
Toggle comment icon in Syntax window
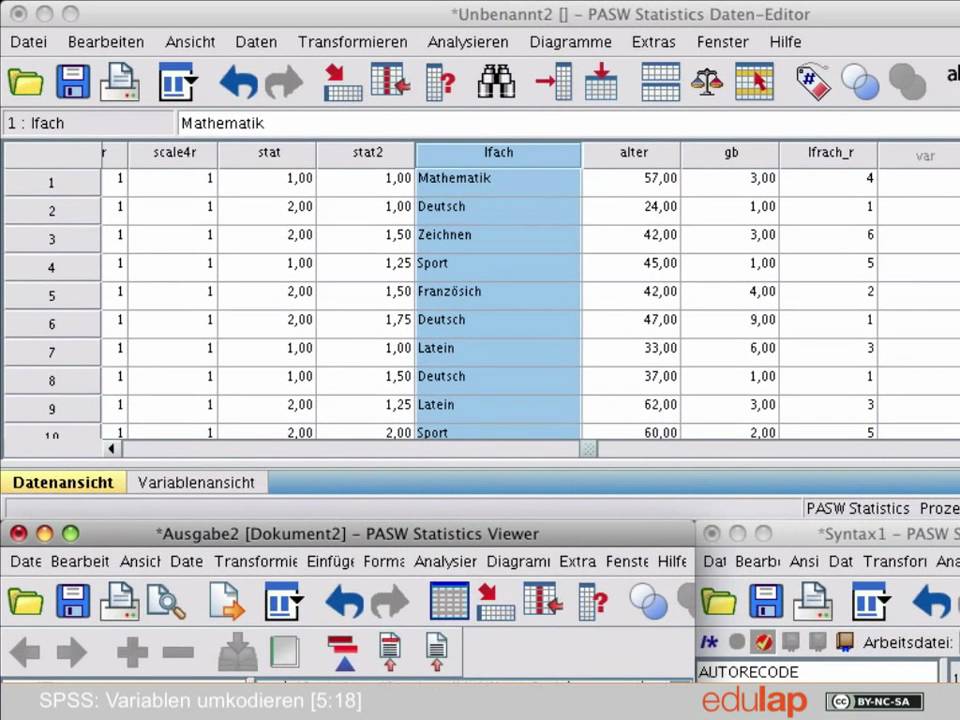pos(709,642)
